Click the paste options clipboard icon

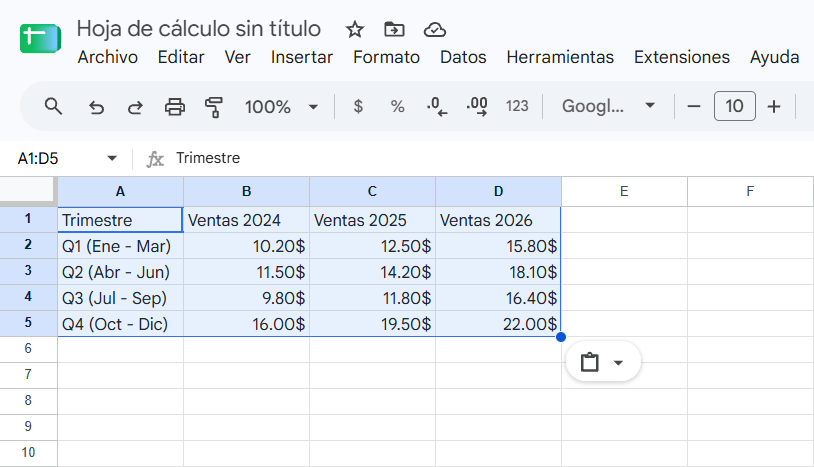[x=589, y=362]
